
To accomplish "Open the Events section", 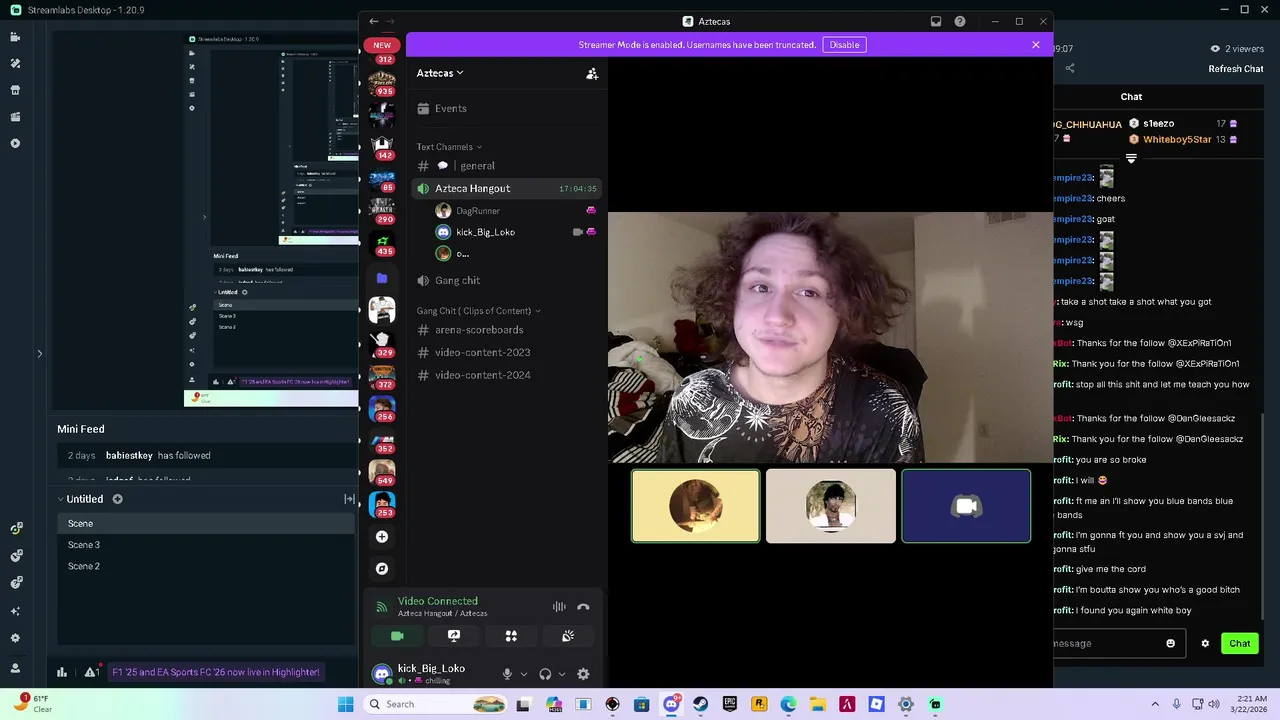I will coord(506,108).
